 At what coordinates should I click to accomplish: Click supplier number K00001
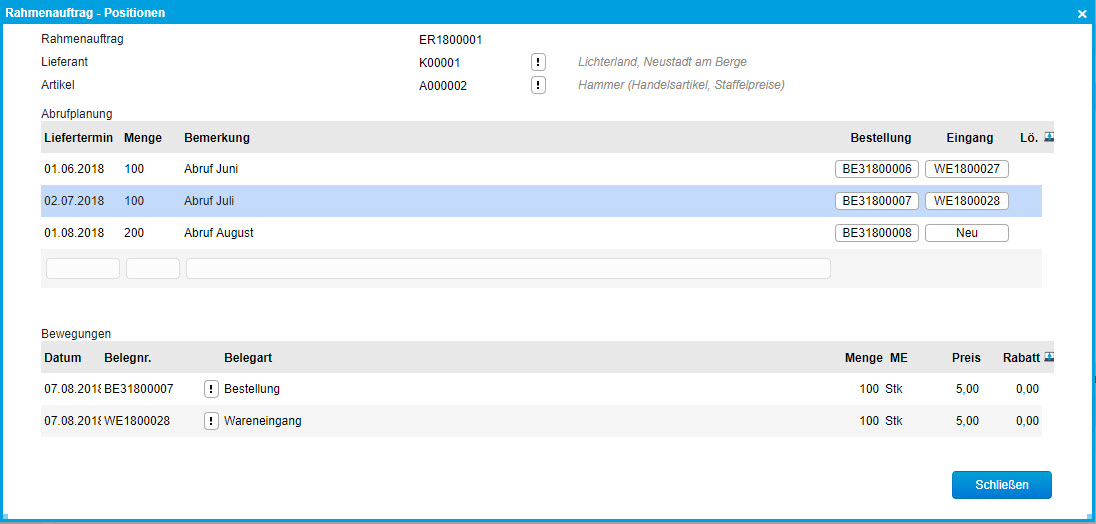(440, 63)
